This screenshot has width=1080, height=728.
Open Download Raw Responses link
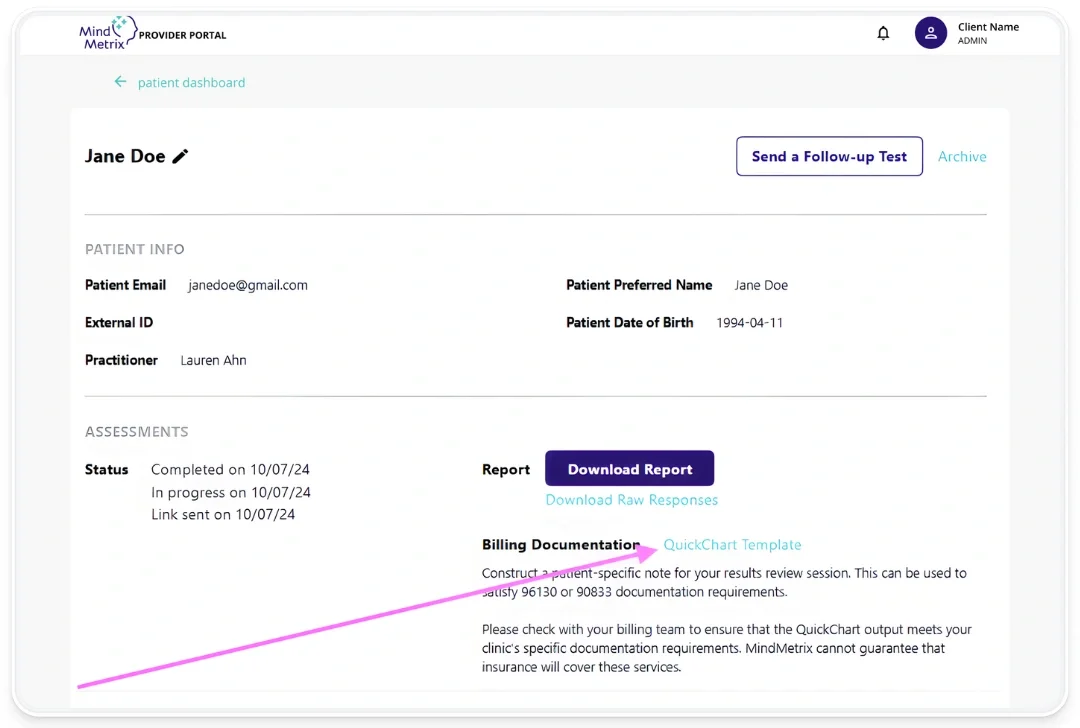coord(631,500)
